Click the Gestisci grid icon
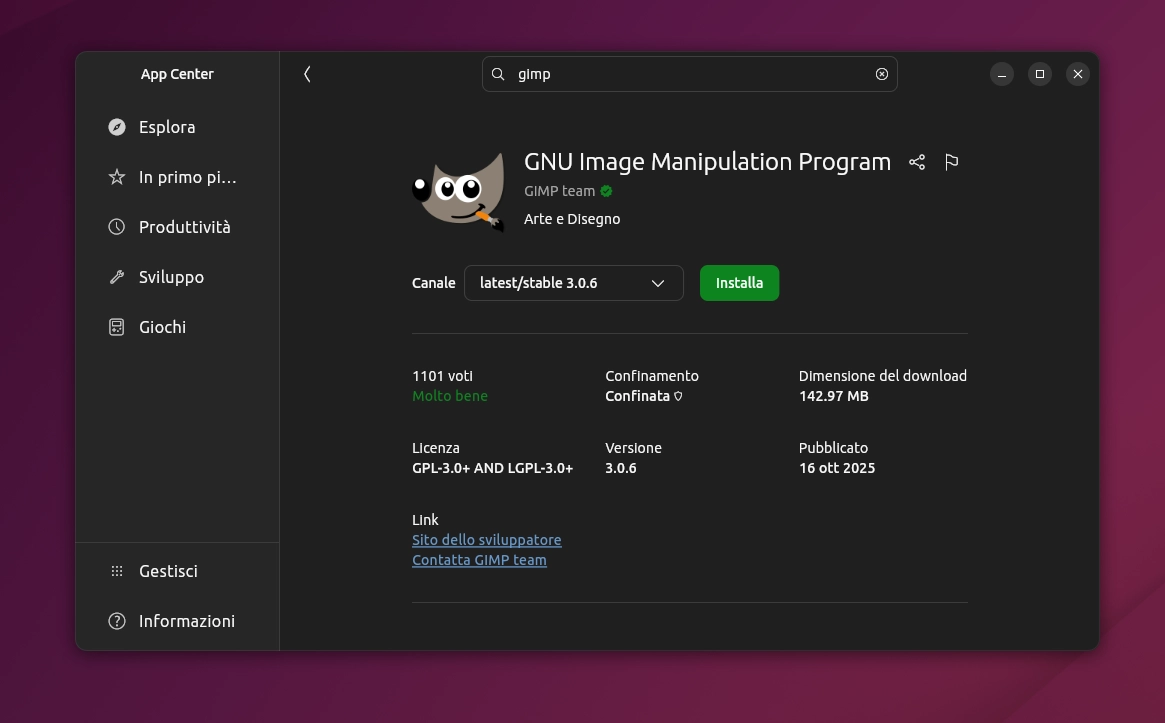This screenshot has width=1165, height=723. [x=117, y=570]
